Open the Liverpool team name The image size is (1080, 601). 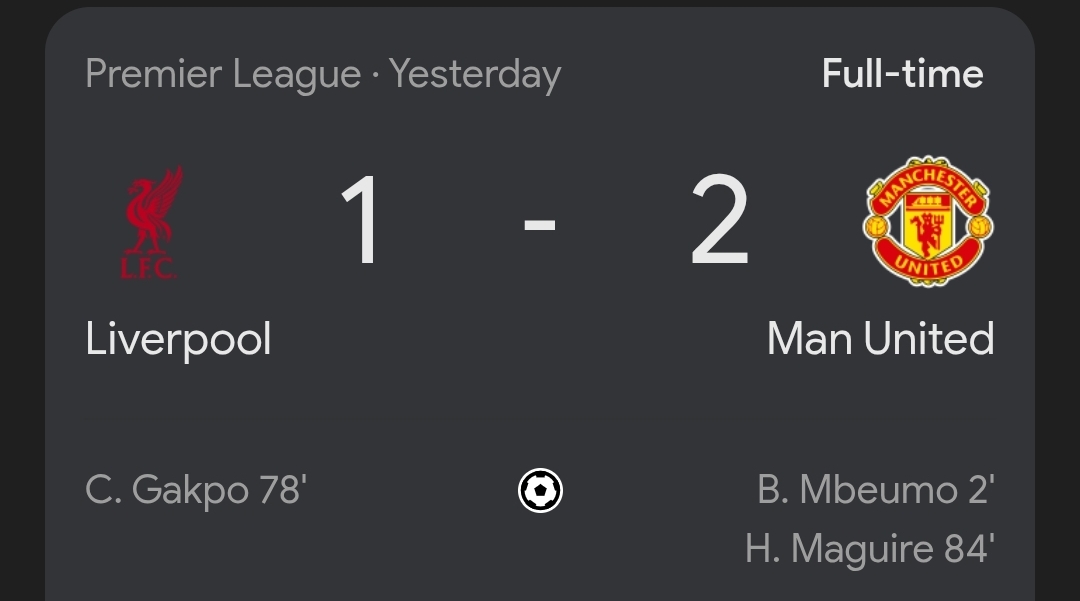pos(178,339)
